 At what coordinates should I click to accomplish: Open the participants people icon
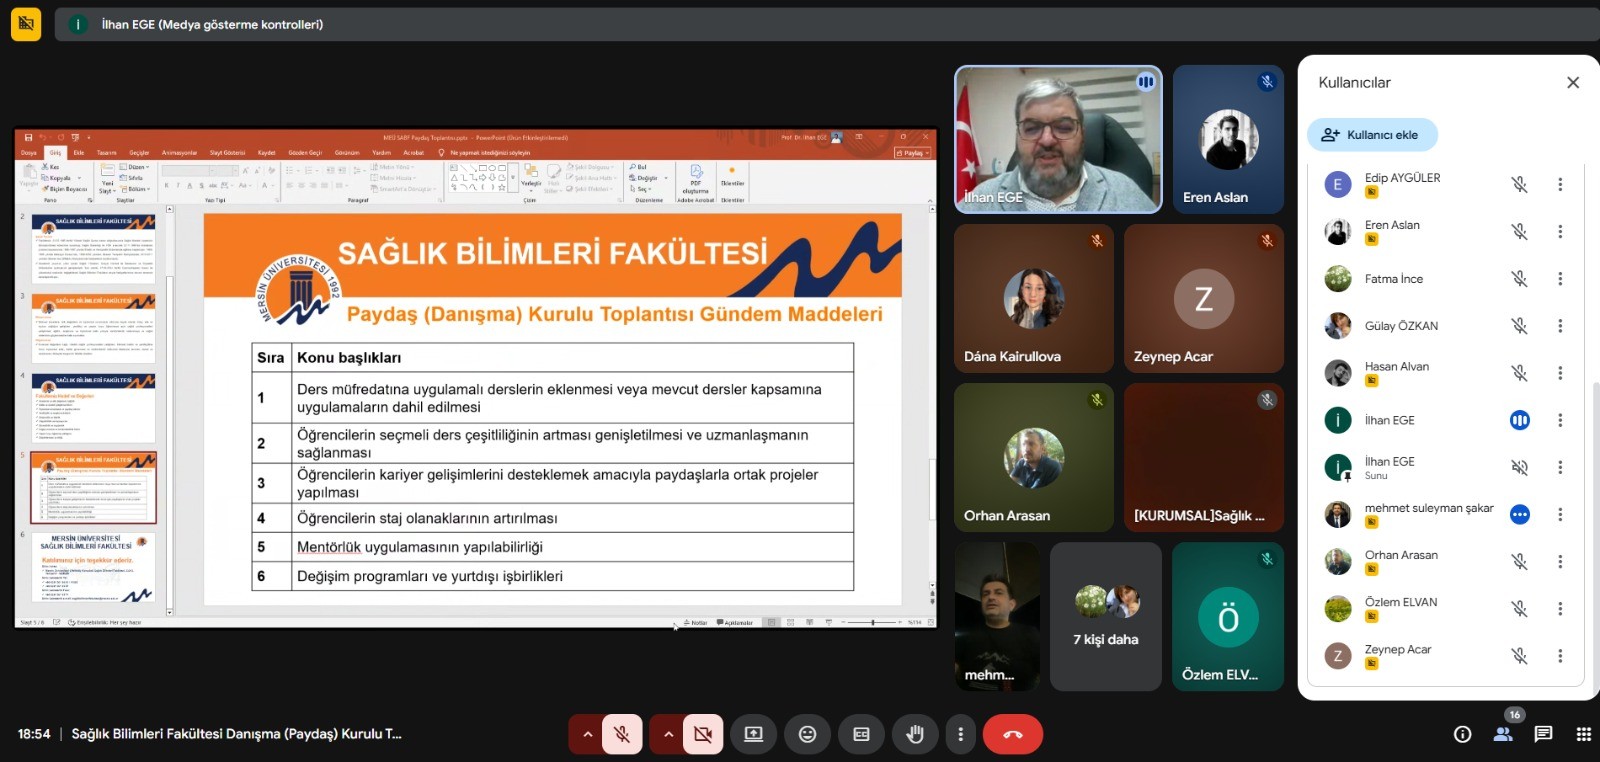[x=1503, y=735]
